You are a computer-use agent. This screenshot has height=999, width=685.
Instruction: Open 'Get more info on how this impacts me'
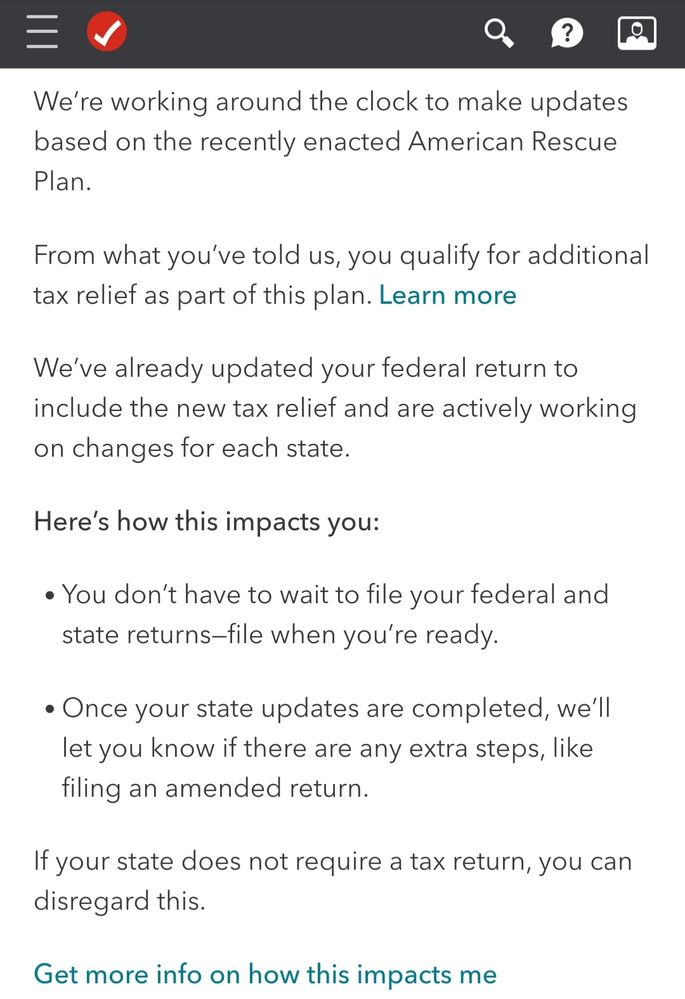click(265, 973)
